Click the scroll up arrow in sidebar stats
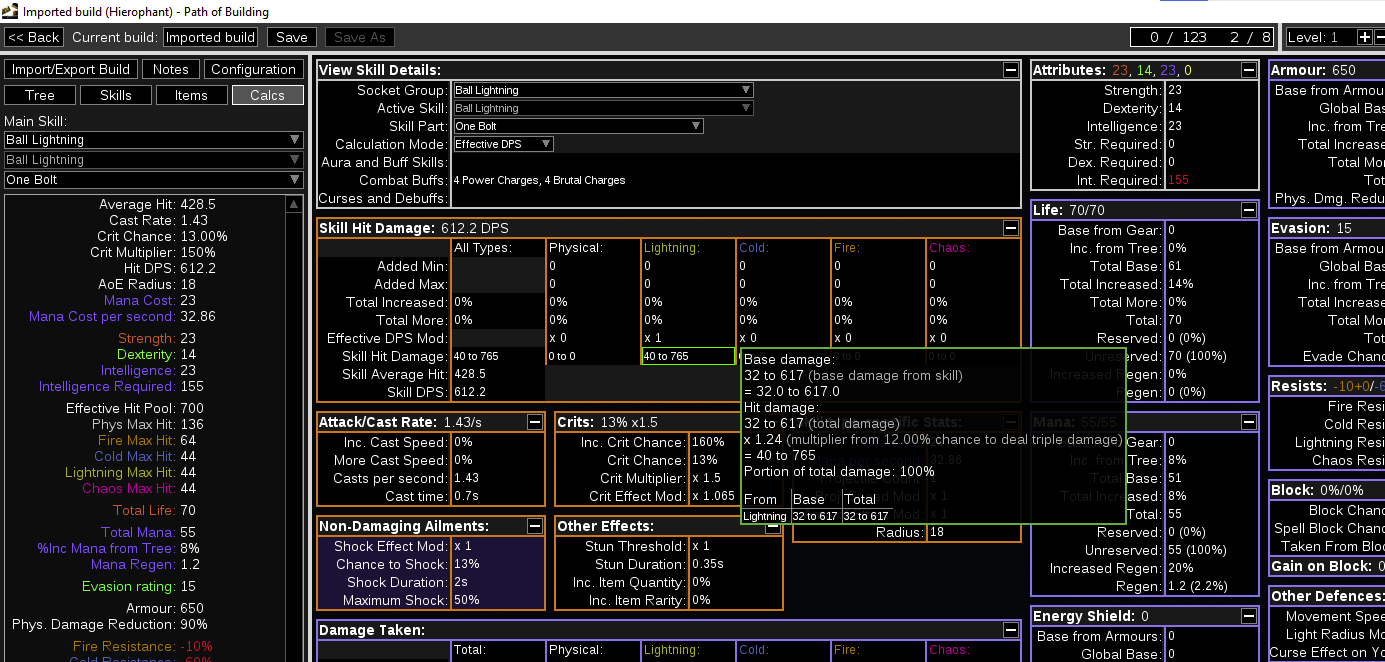The image size is (1385, 662). 293,204
